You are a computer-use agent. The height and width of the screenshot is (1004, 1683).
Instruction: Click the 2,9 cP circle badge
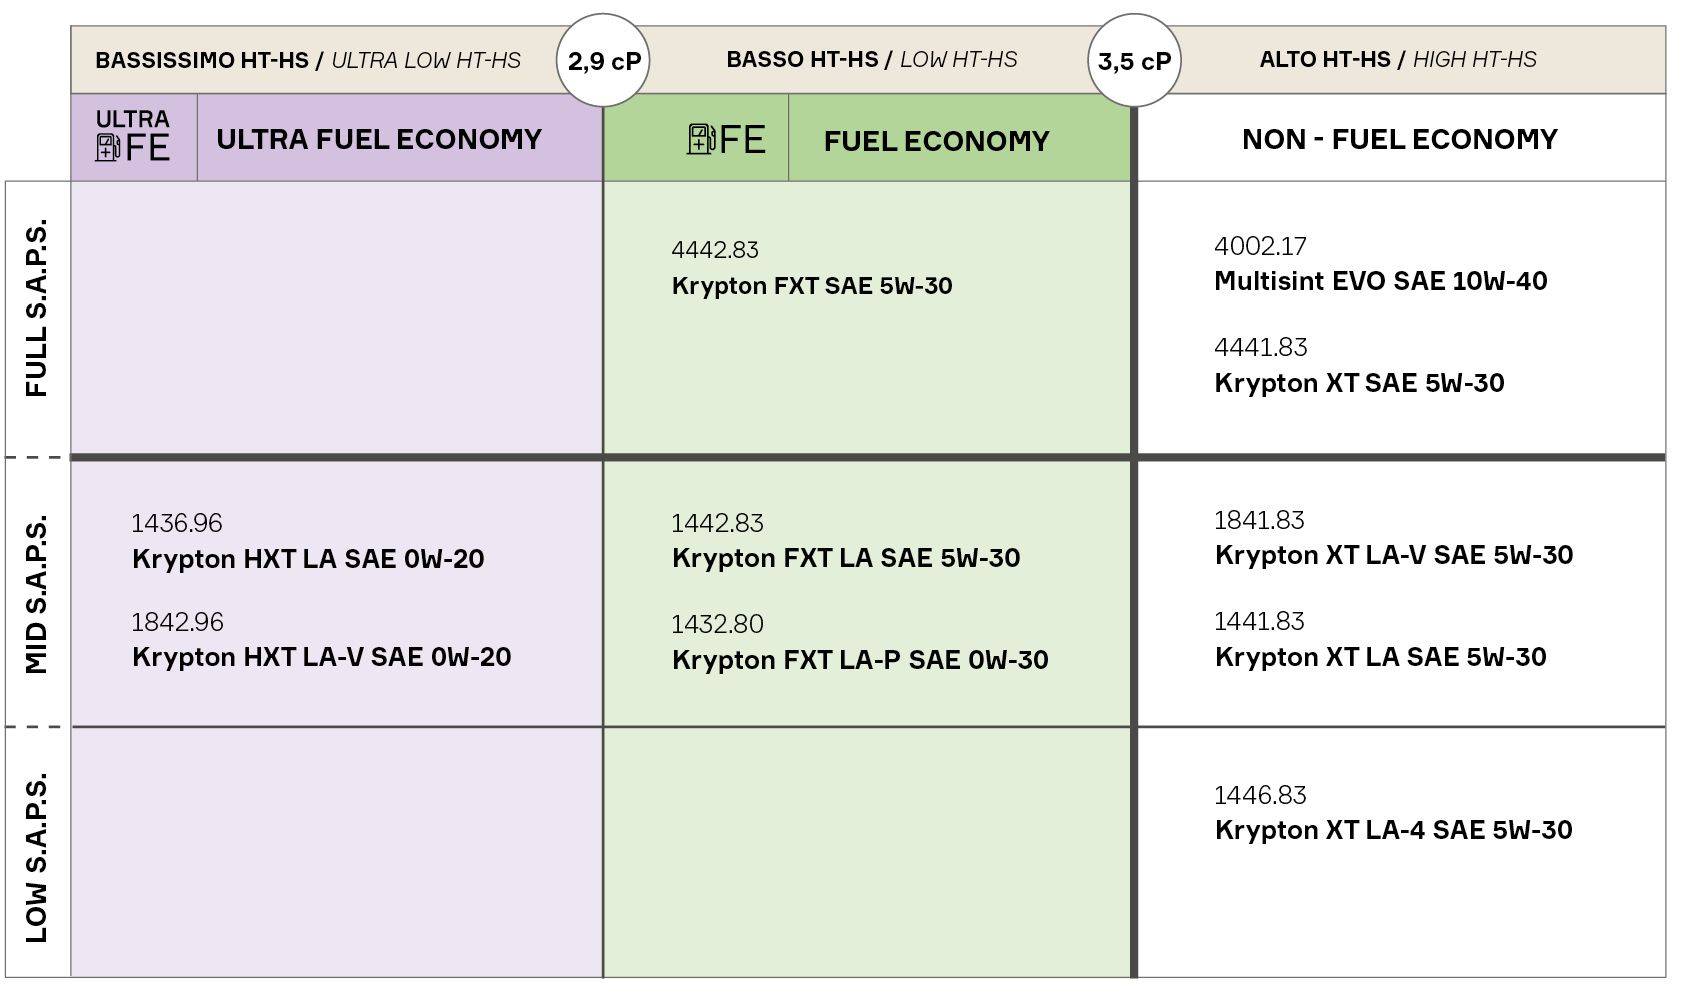click(x=603, y=61)
